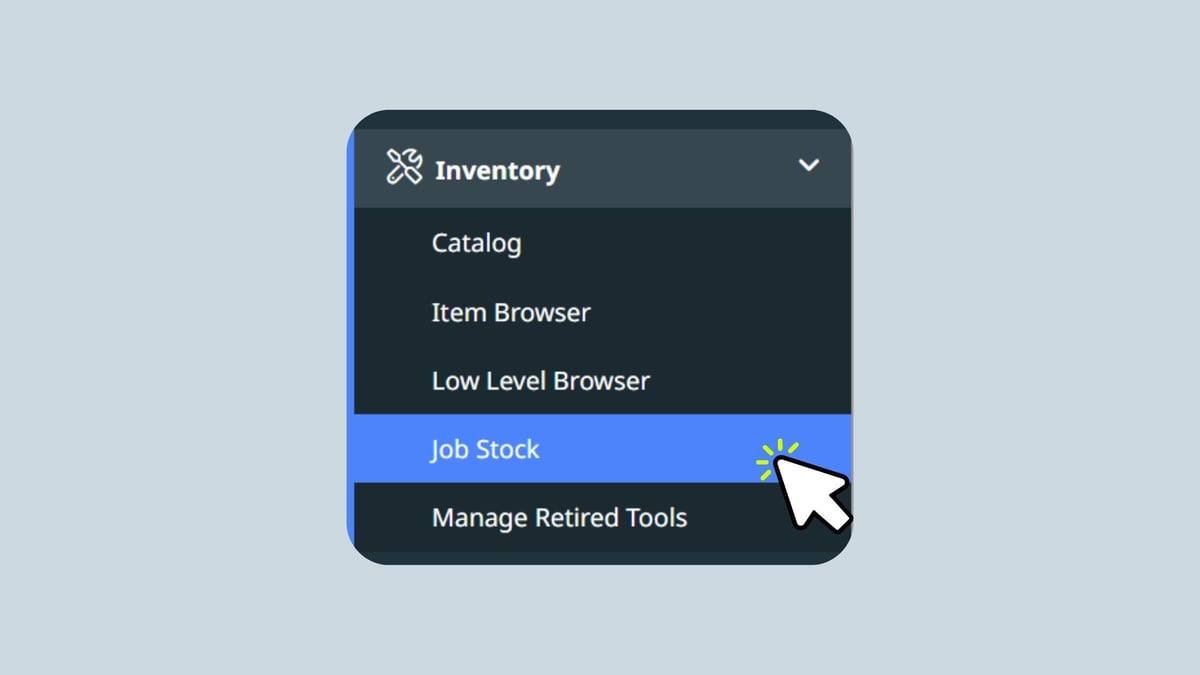Click the dark strip below Manage Retired Tools

[x=600, y=557]
